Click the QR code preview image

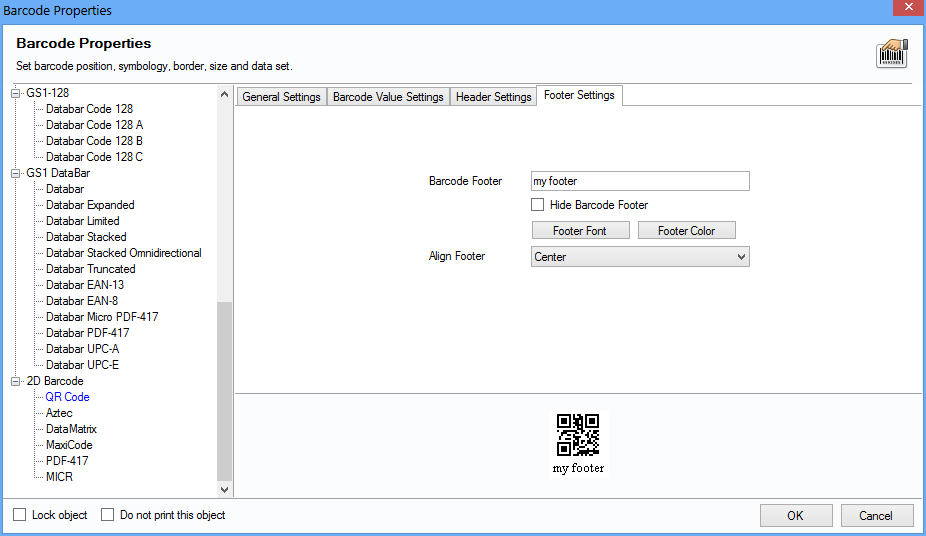coord(578,434)
